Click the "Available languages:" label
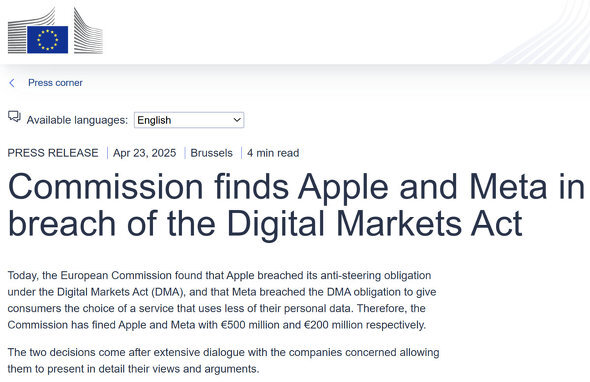This screenshot has width=590, height=382. pyautogui.click(x=77, y=120)
